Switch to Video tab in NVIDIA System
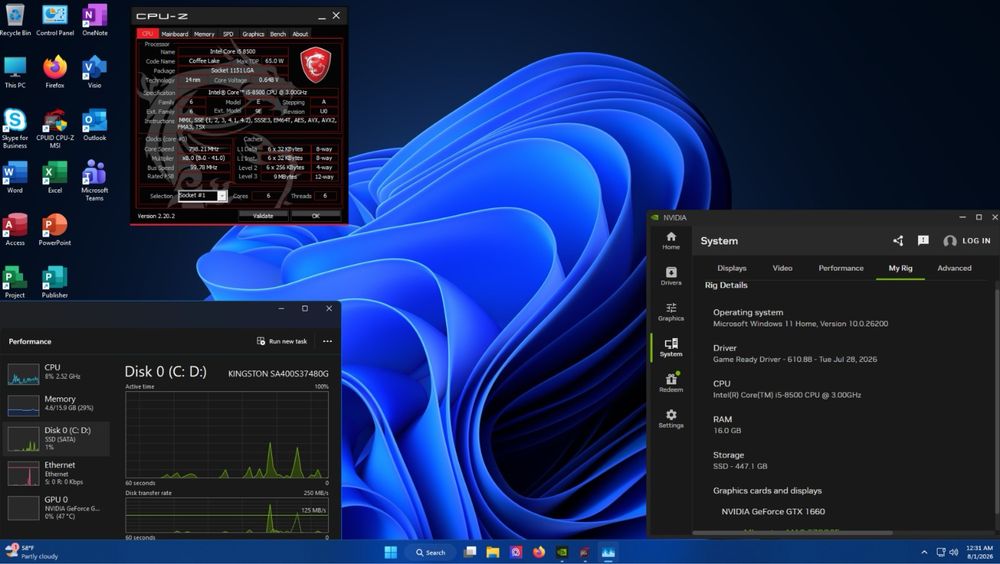The image size is (1000, 564). [783, 268]
